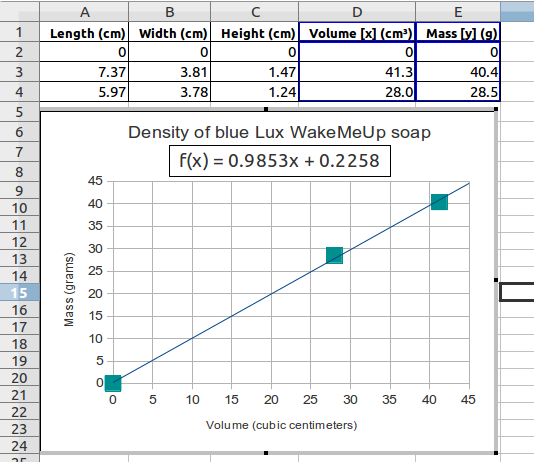Image resolution: width=534 pixels, height=462 pixels.
Task: Click the 'Volume [x] (cm³)' header cell
Action: click(x=357, y=32)
